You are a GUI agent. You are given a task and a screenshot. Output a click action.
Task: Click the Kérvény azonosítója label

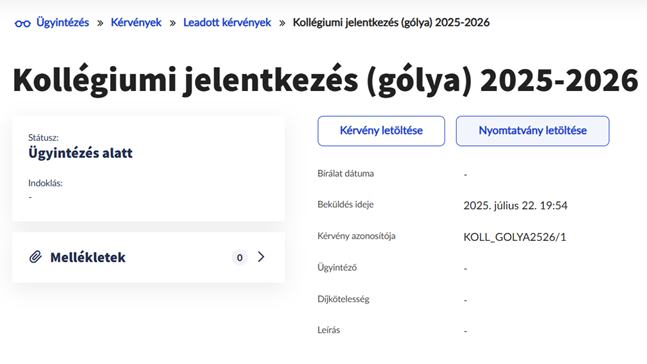(357, 236)
